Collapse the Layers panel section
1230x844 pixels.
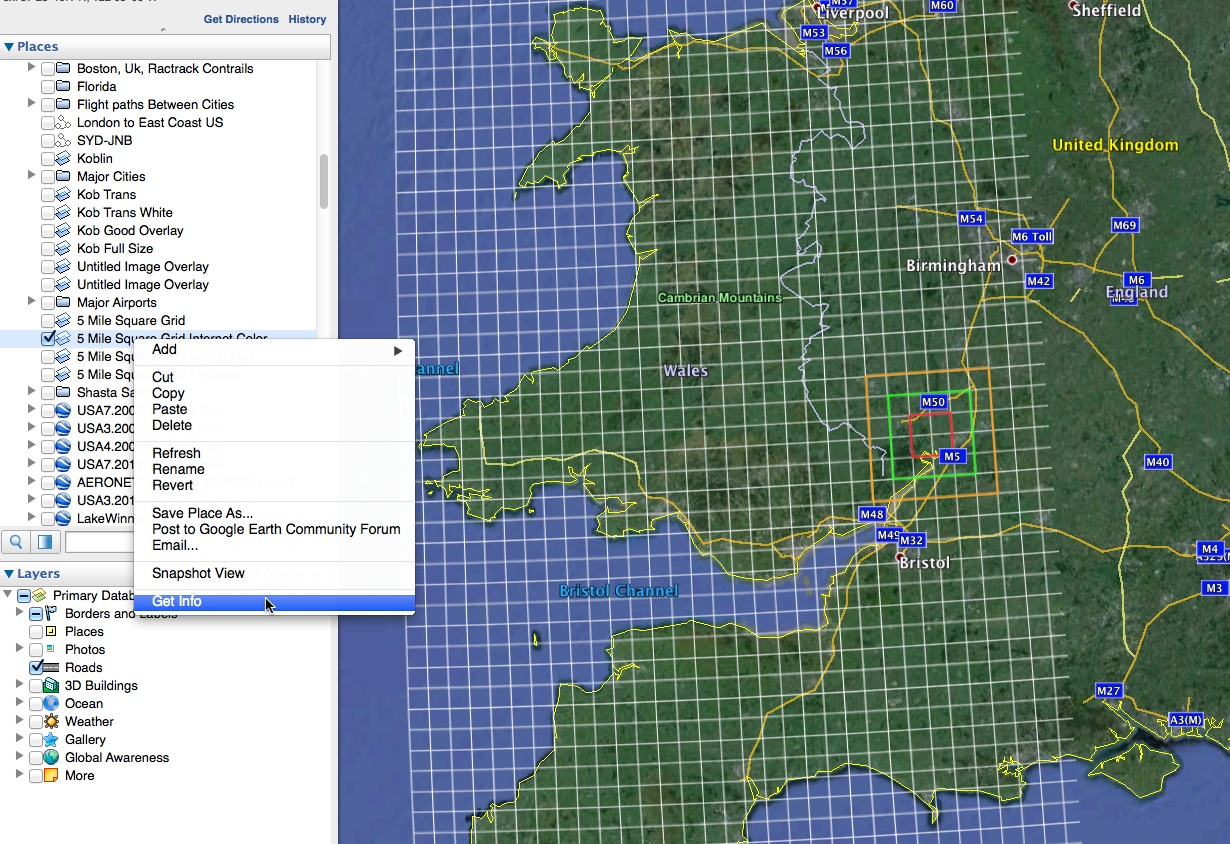[x=9, y=574]
